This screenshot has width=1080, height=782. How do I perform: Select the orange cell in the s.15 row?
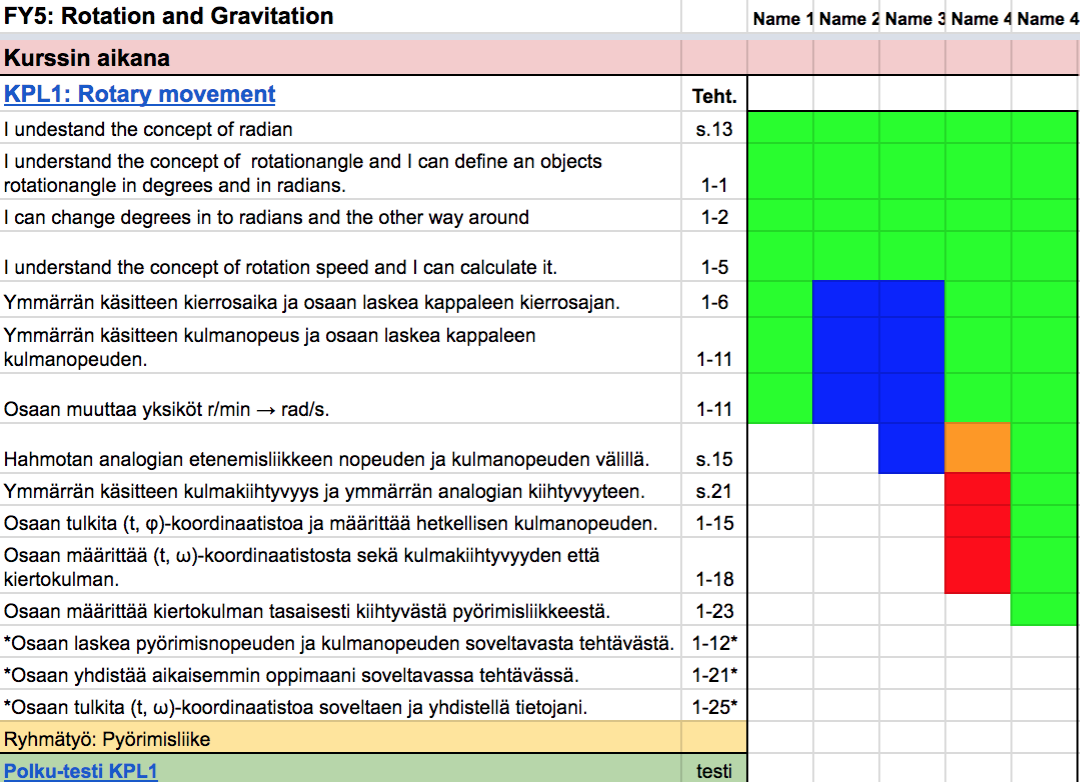tap(978, 449)
